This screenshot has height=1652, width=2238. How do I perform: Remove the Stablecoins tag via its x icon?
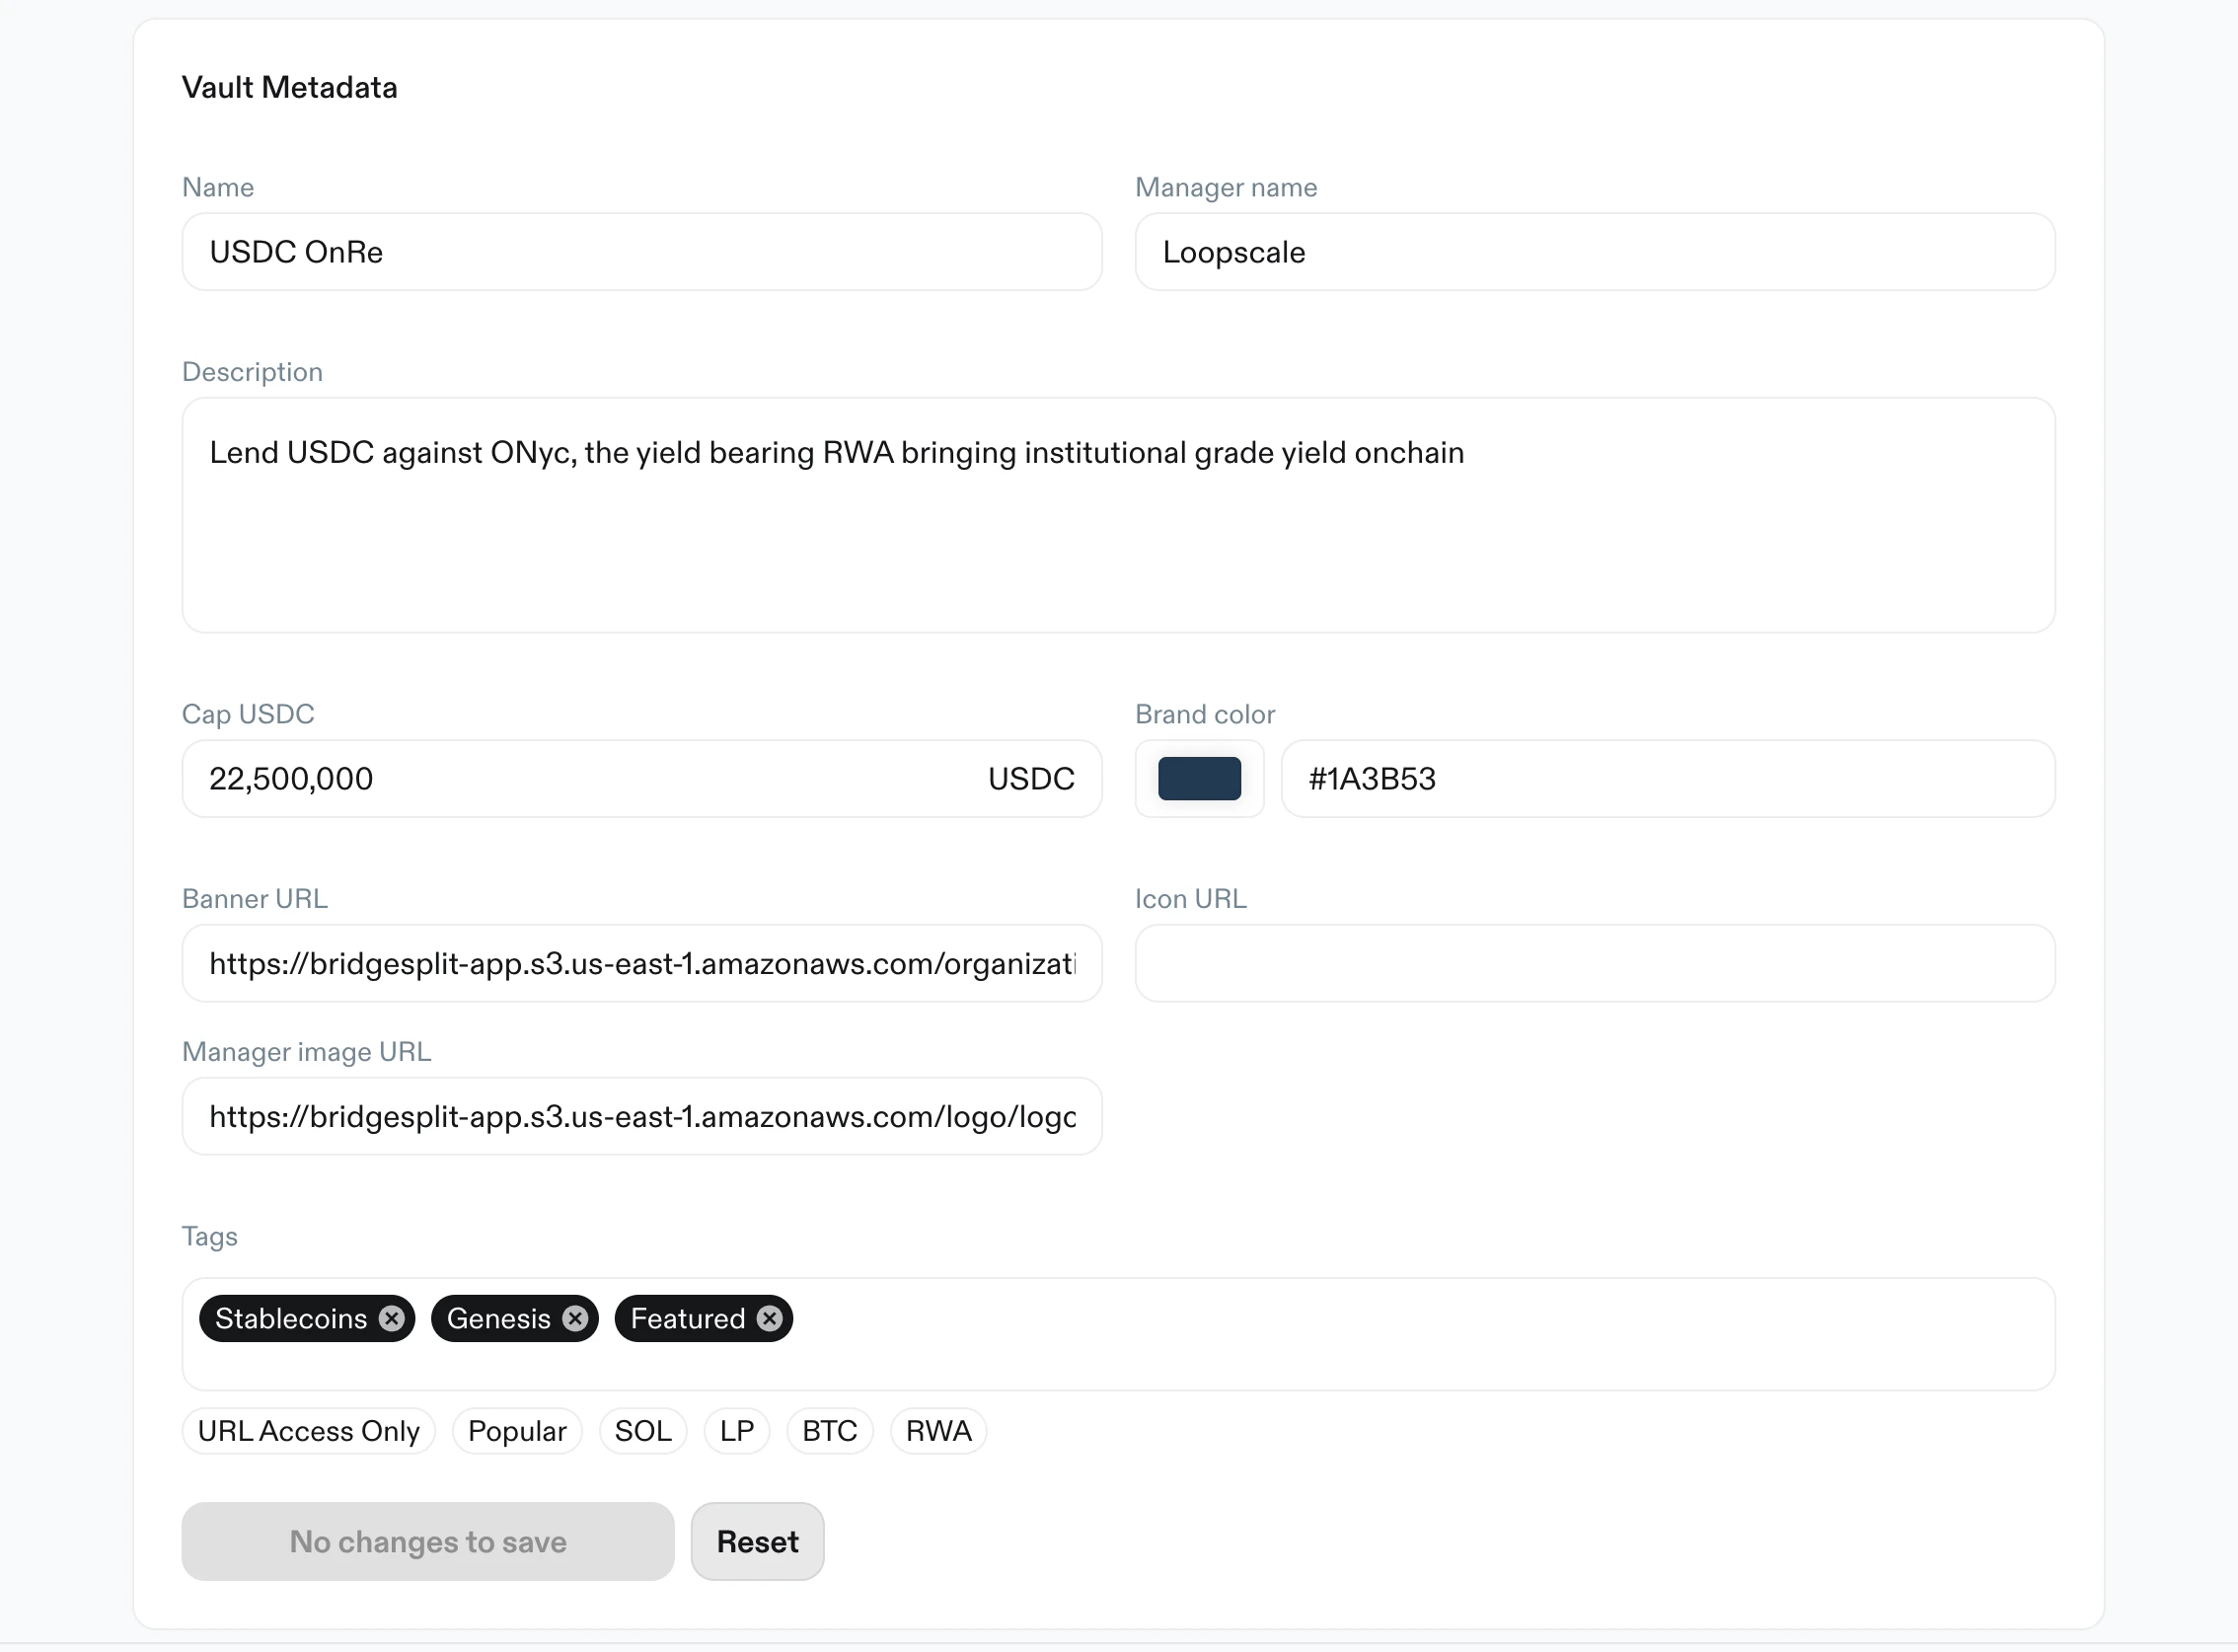tap(392, 1318)
